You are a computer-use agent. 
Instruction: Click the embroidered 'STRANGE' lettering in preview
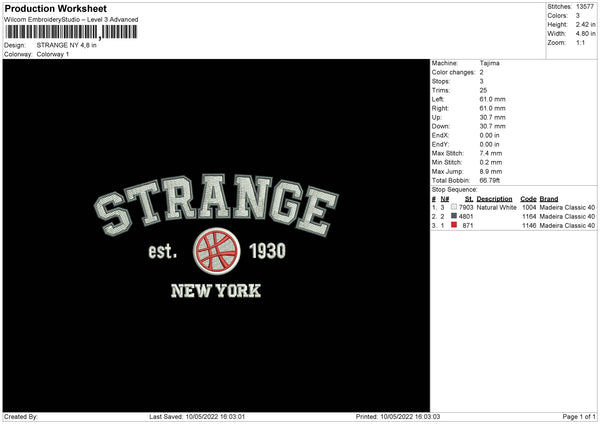pyautogui.click(x=216, y=205)
